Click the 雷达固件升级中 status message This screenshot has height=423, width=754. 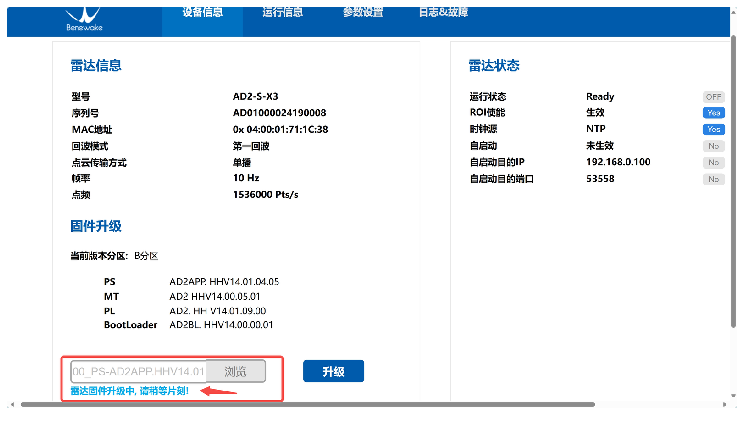coord(129,391)
